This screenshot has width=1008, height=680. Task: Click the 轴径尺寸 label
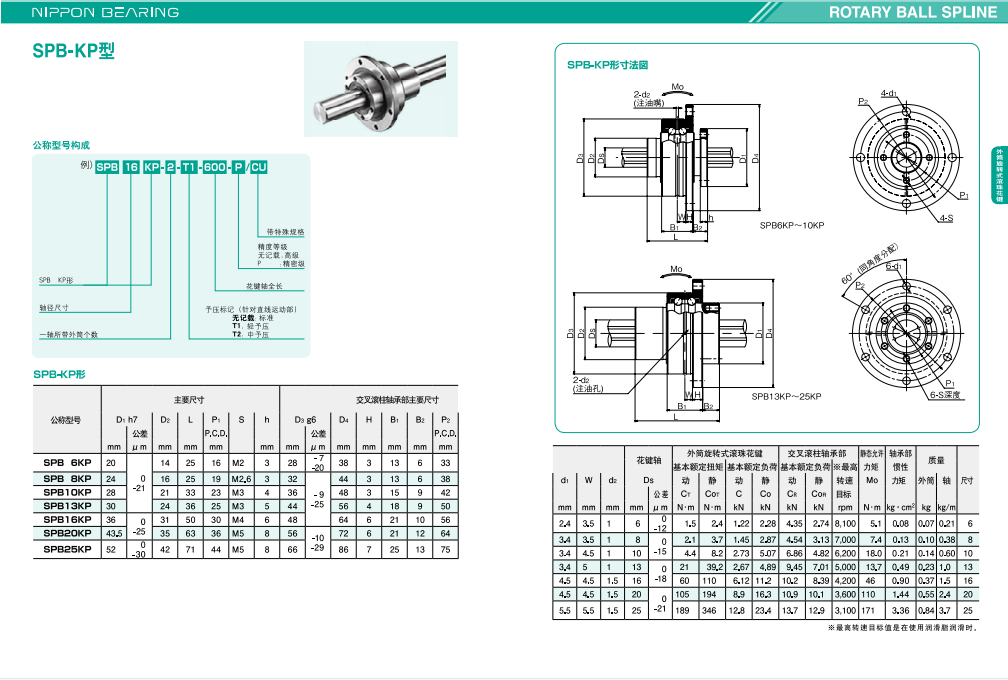click(53, 308)
